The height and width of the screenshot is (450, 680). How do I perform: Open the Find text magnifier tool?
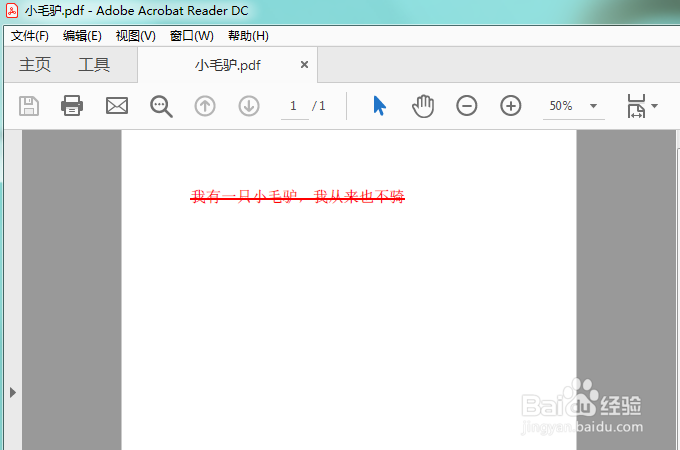point(161,106)
